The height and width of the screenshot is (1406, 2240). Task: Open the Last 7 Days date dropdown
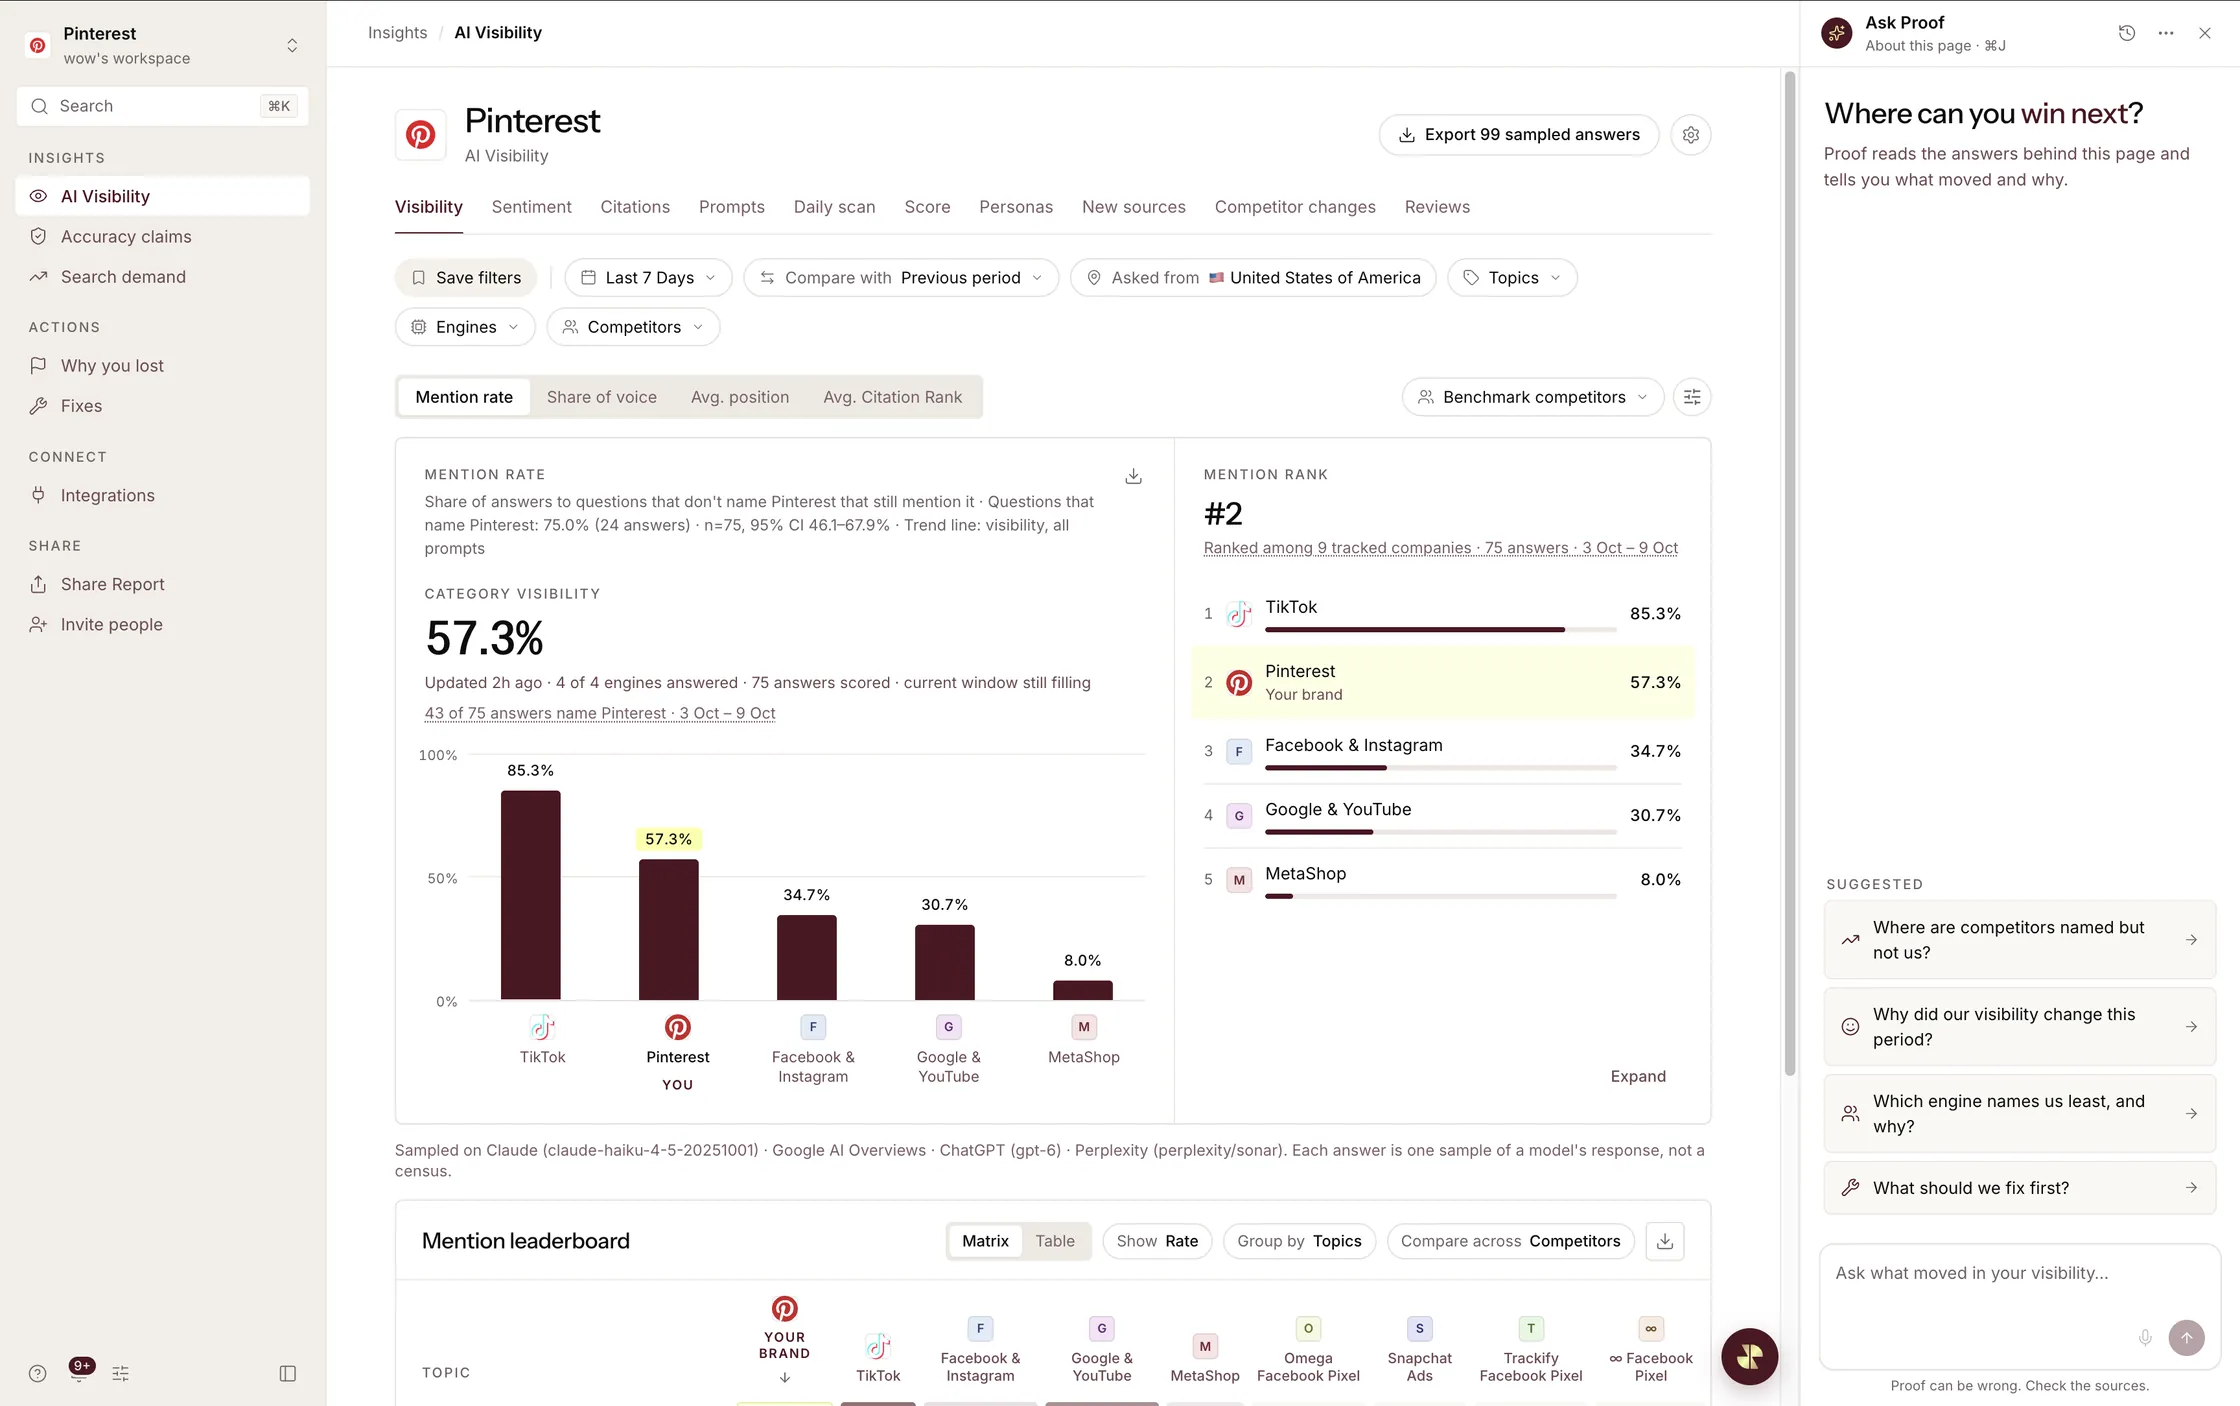point(648,278)
